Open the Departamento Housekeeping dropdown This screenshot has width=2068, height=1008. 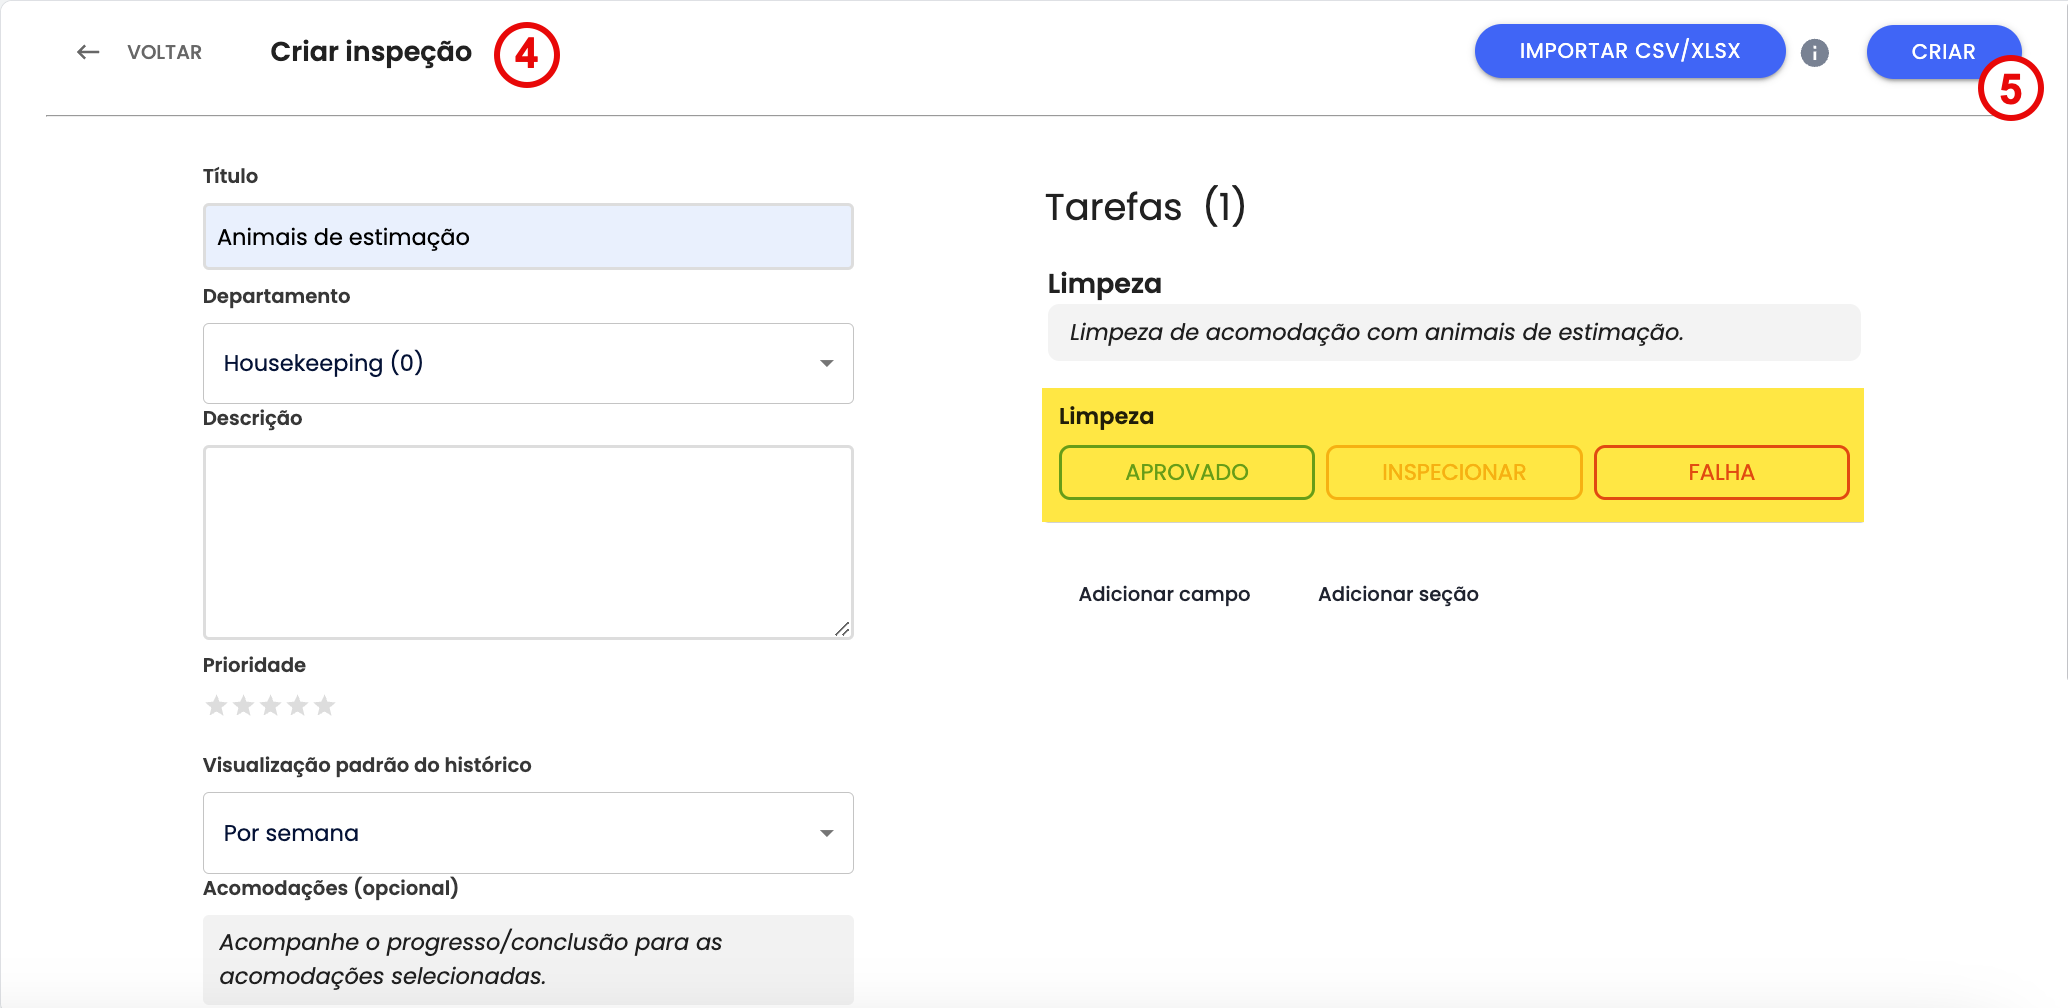coord(528,363)
